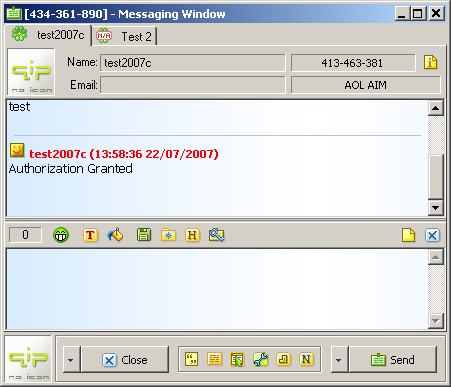The width and height of the screenshot is (451, 387).
Task: Click the title bar message window icon
Action: (x=14, y=14)
